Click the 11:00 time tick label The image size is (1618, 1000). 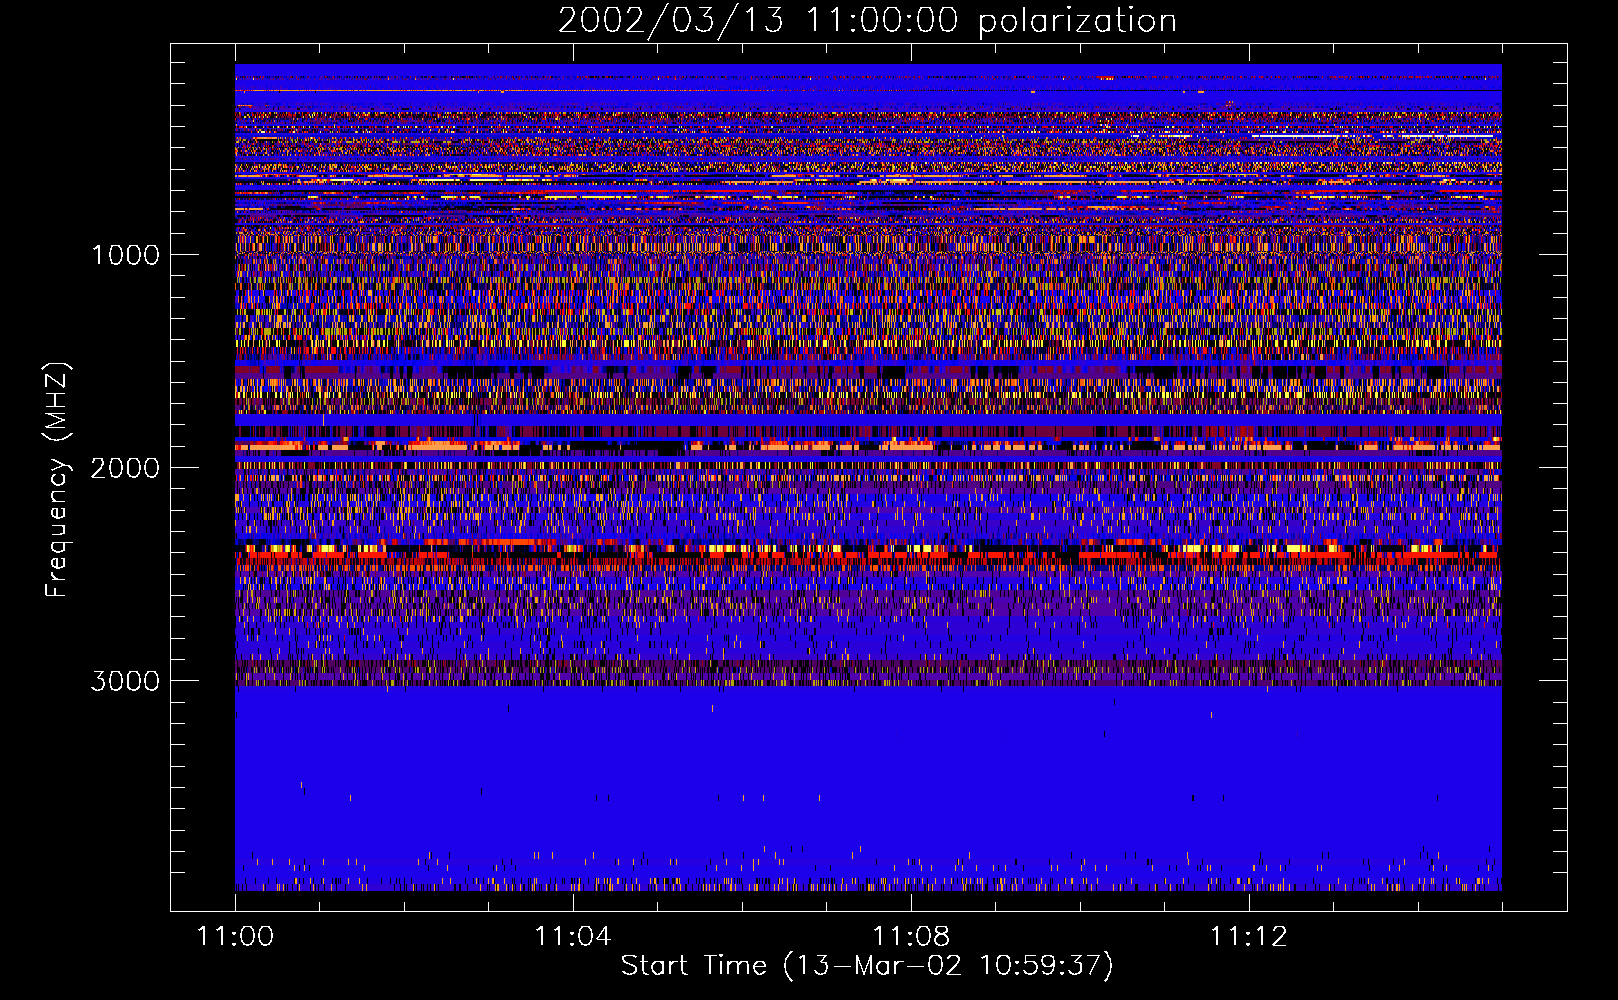click(x=235, y=936)
